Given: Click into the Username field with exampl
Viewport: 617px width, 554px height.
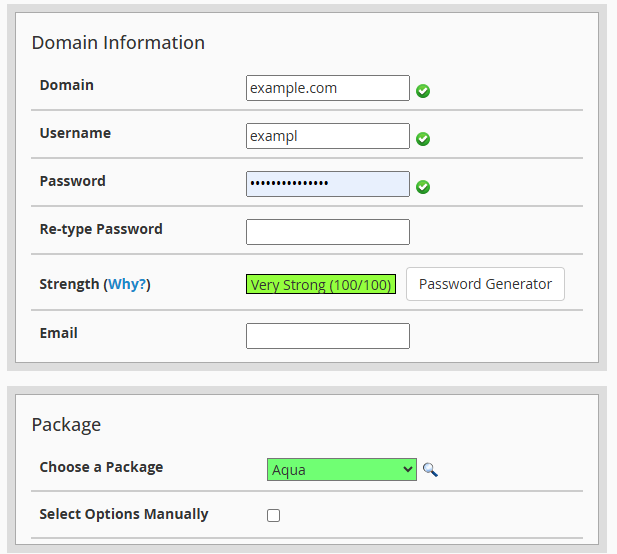Looking at the screenshot, I should (327, 136).
